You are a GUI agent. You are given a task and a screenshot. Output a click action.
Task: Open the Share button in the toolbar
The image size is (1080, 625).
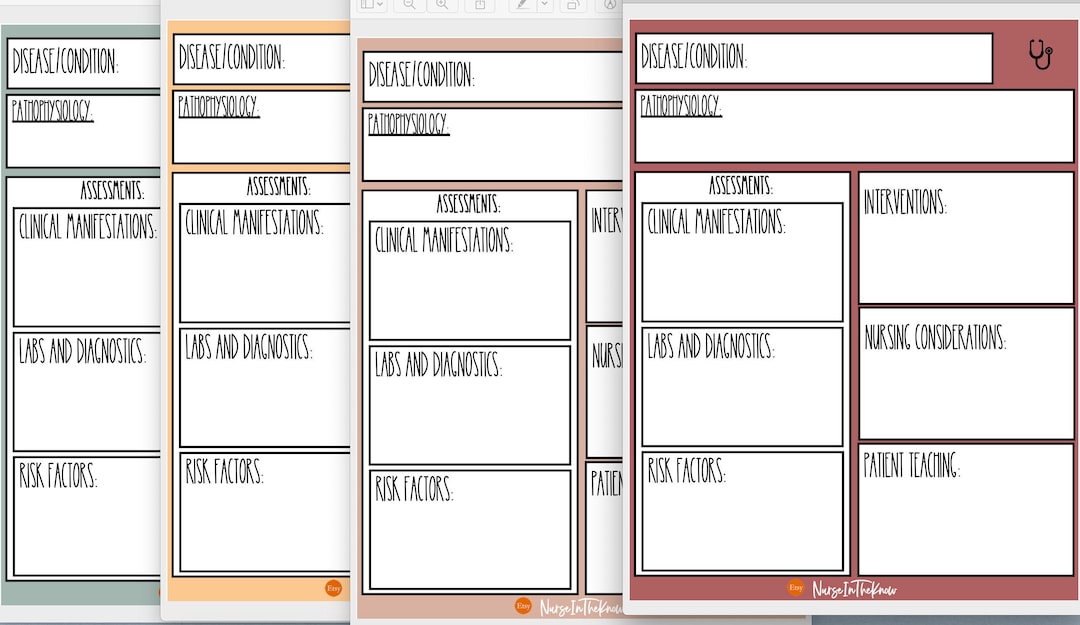[480, 5]
